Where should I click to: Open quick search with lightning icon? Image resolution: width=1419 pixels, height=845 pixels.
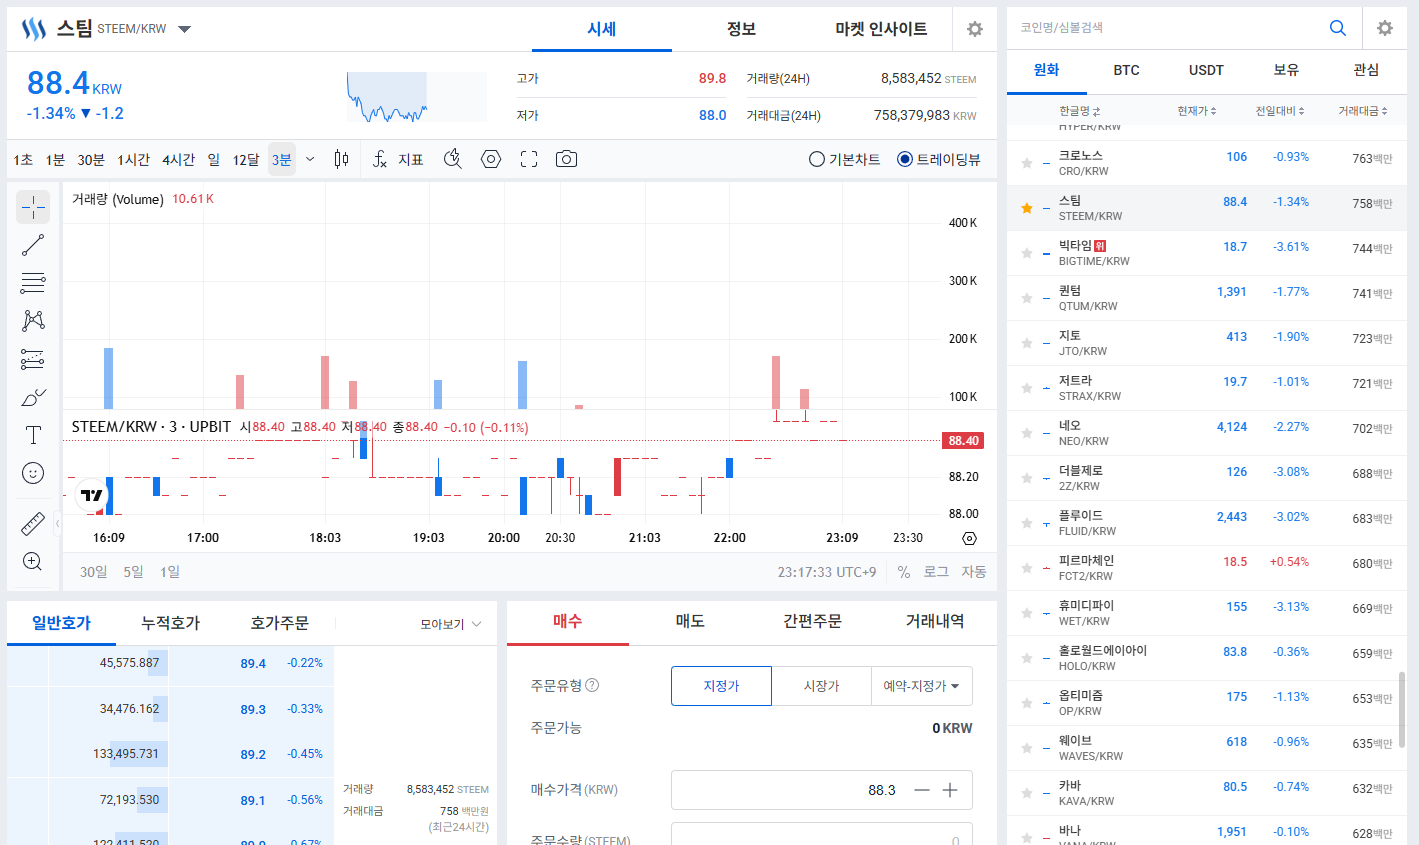453,159
